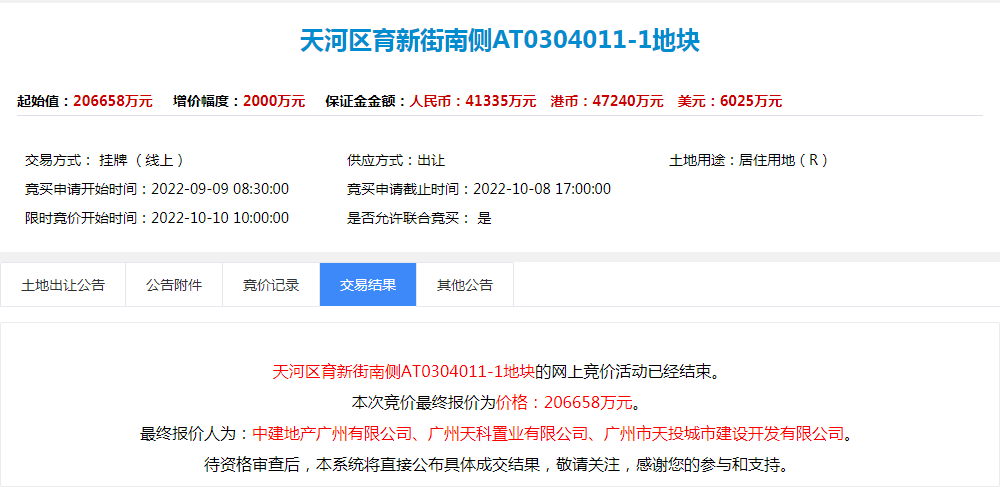
Task: Open the 土地出让公告 tab
Action: tap(63, 284)
